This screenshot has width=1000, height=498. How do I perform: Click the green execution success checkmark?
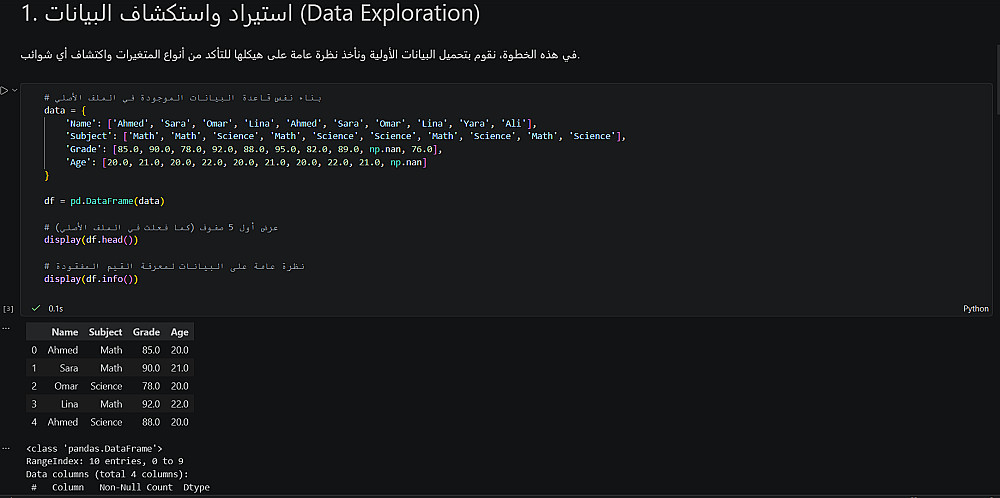pos(36,309)
